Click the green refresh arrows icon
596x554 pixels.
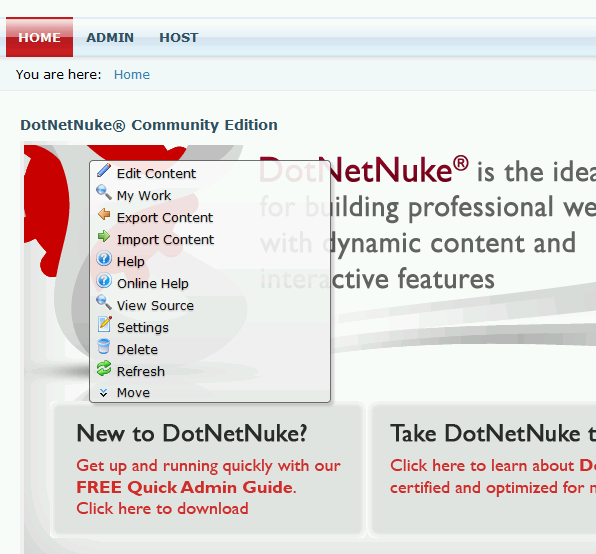click(104, 368)
